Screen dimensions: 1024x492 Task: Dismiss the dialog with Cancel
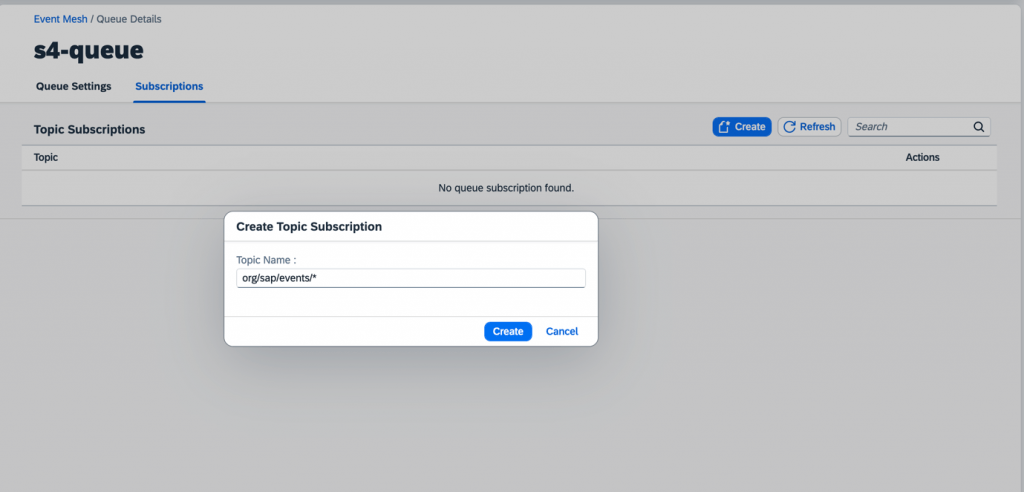point(562,331)
